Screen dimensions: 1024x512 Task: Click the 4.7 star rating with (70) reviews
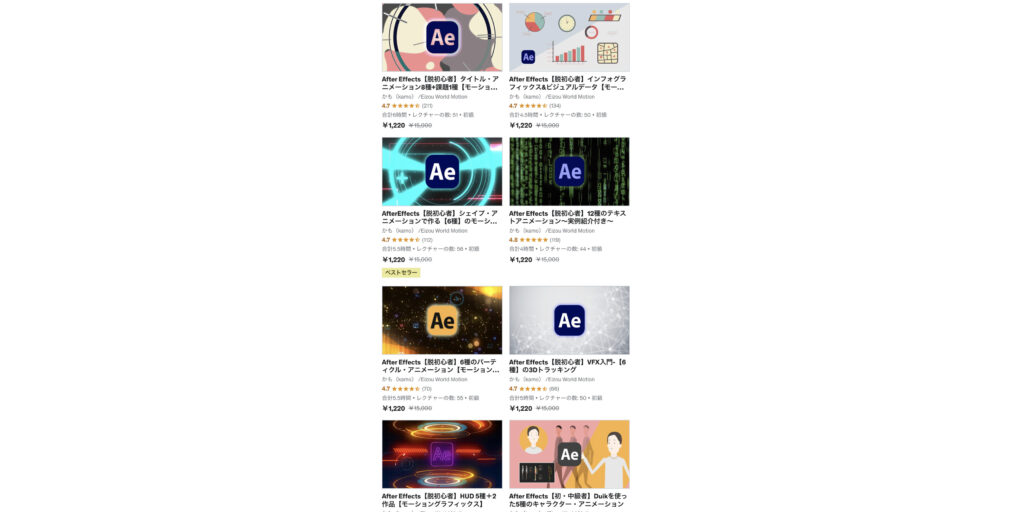[x=406, y=389]
